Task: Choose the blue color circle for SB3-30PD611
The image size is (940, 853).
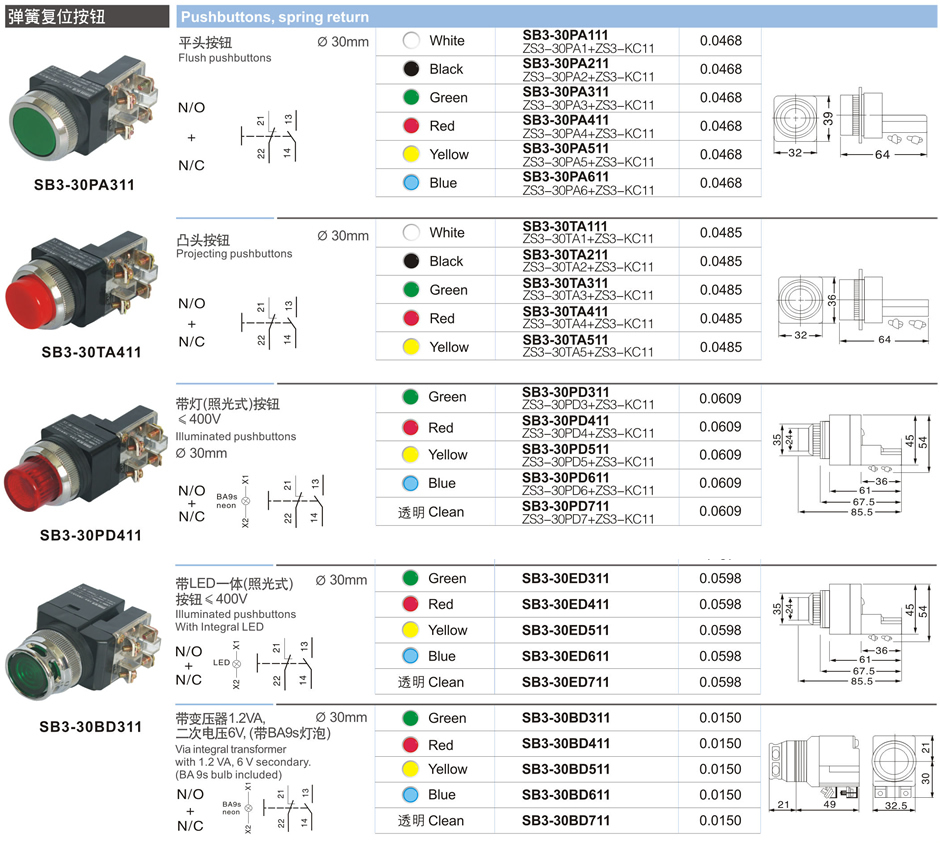Action: click(x=411, y=484)
